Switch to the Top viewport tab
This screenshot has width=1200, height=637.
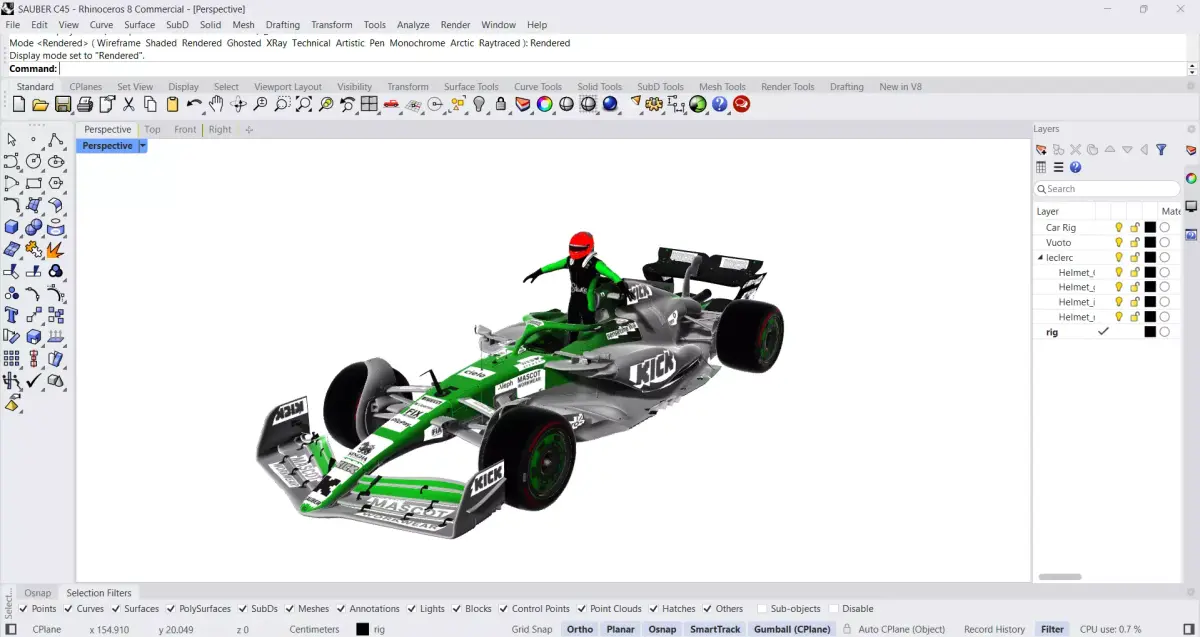click(x=152, y=129)
